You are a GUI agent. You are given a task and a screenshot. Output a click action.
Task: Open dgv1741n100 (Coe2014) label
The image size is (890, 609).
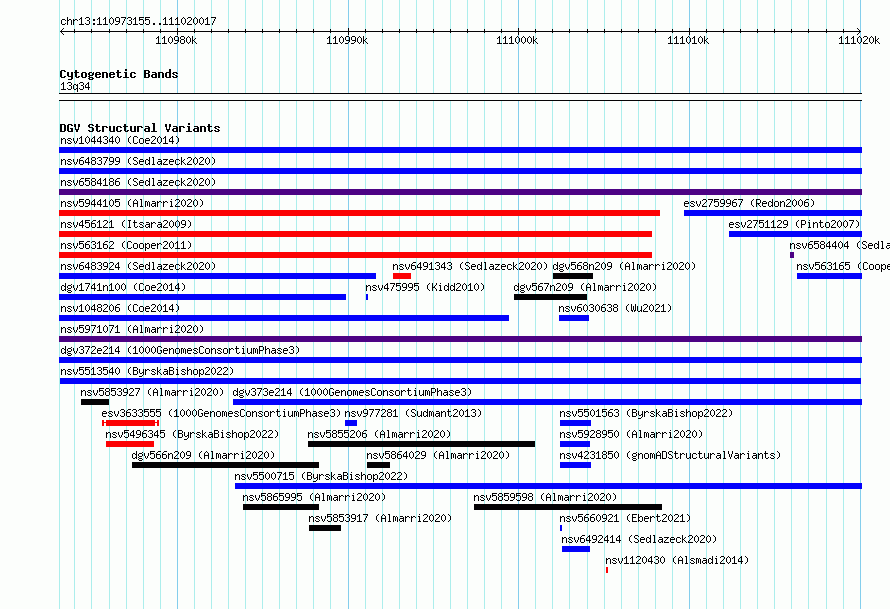coord(123,287)
